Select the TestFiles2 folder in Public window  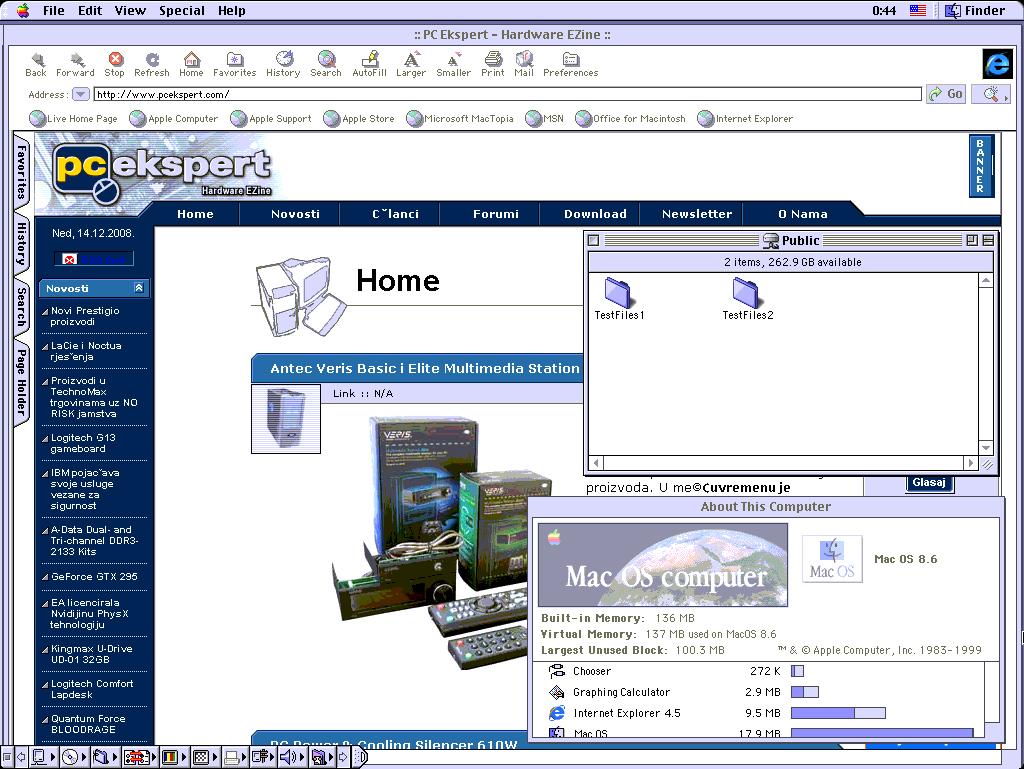747,299
